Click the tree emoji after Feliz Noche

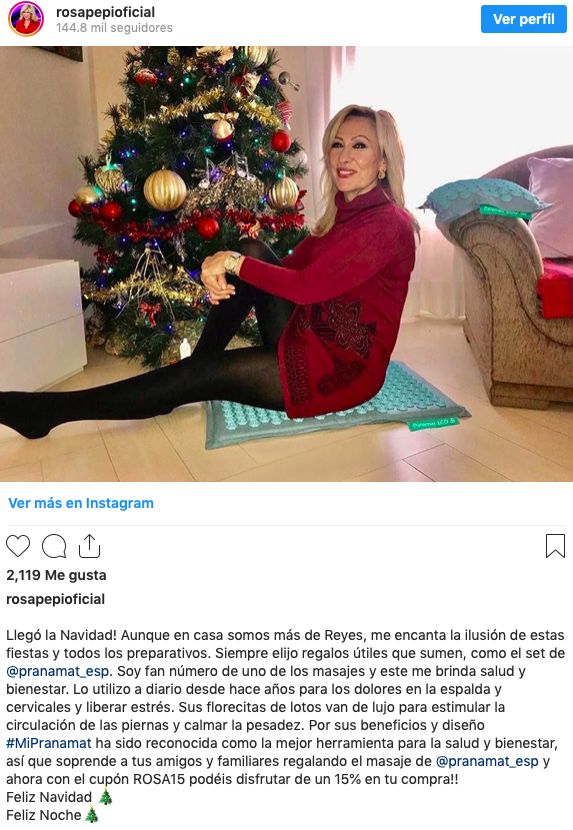coord(92,815)
